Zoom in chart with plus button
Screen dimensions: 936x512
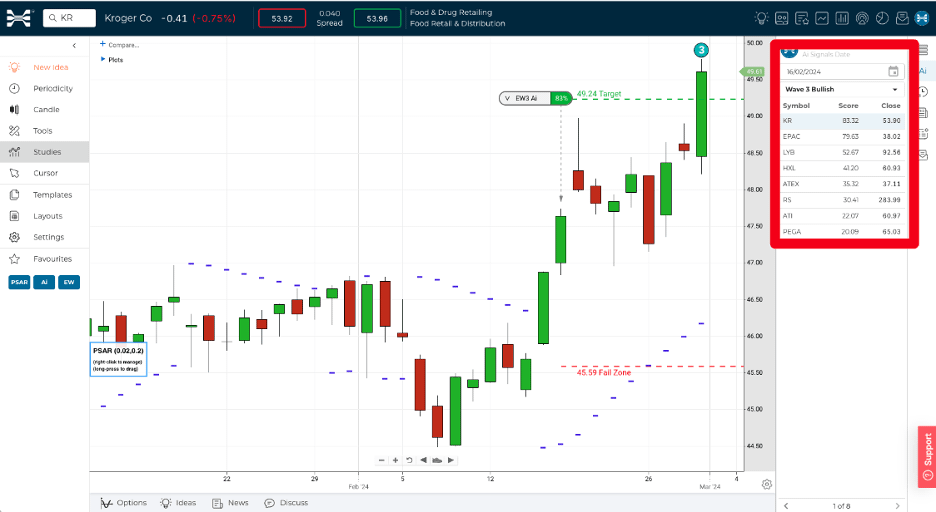395,460
